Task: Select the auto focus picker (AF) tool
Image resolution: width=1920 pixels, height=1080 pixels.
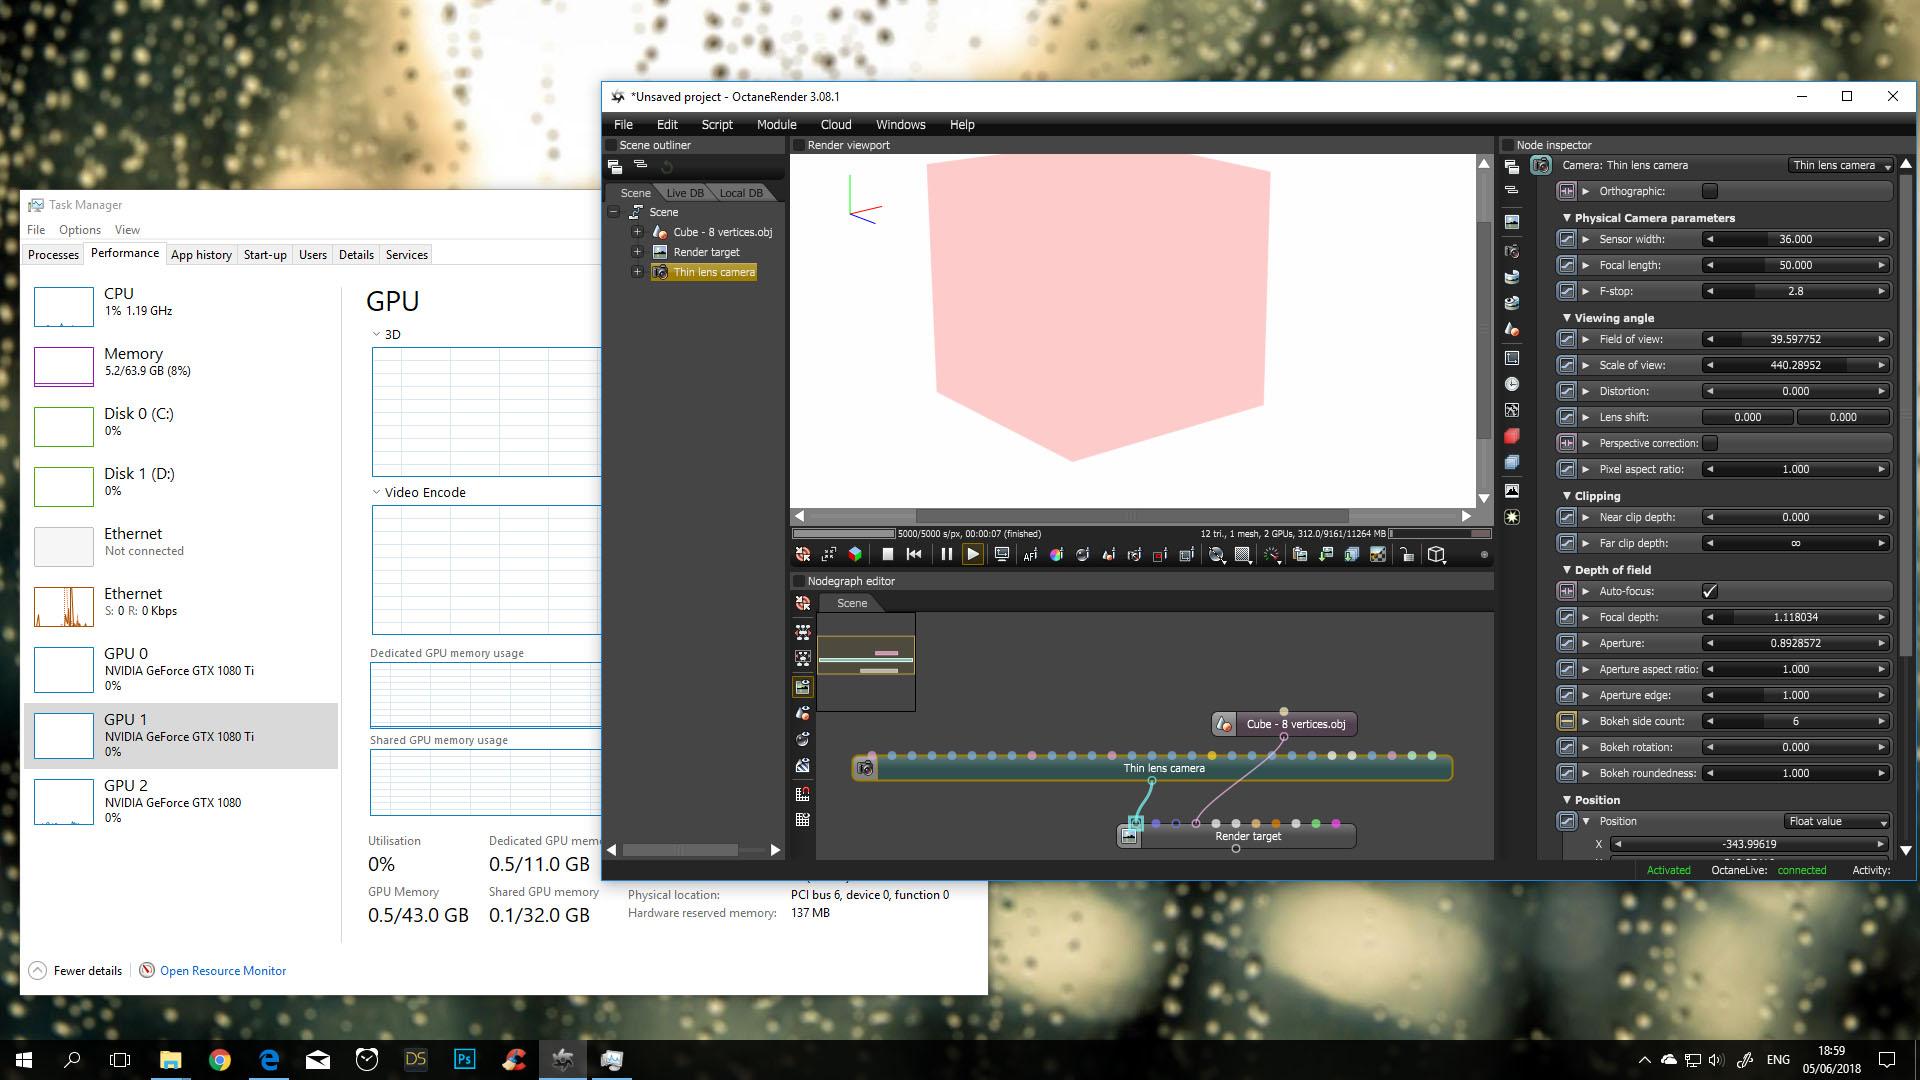Action: (1030, 555)
